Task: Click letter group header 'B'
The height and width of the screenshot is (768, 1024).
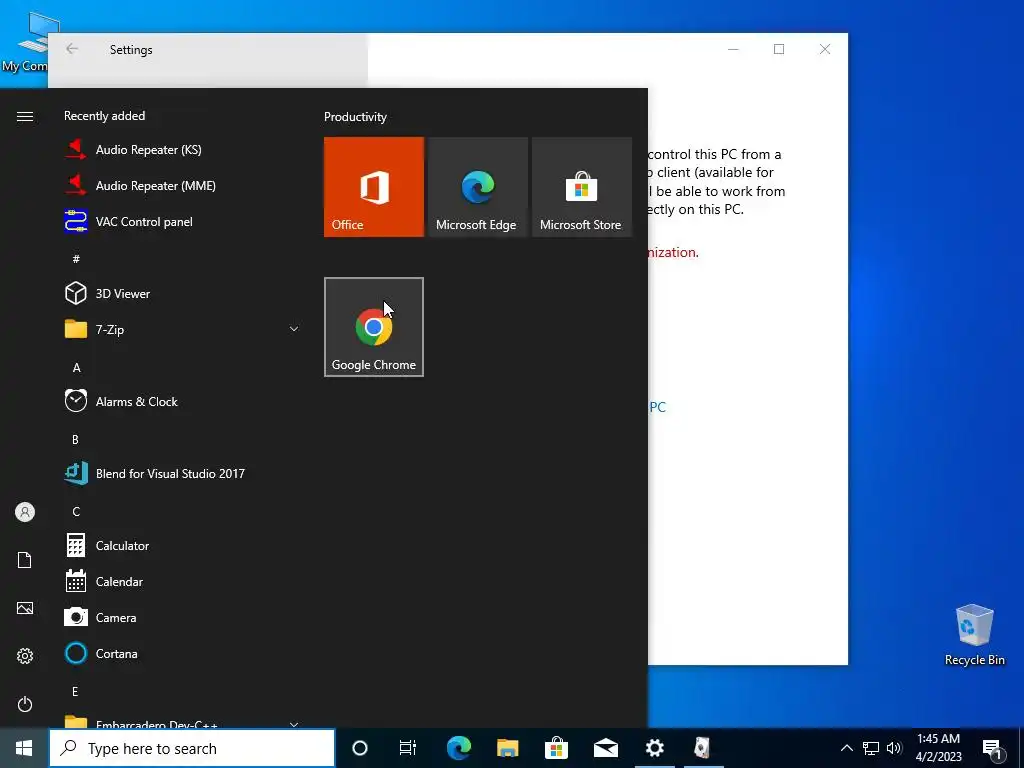Action: pos(75,440)
